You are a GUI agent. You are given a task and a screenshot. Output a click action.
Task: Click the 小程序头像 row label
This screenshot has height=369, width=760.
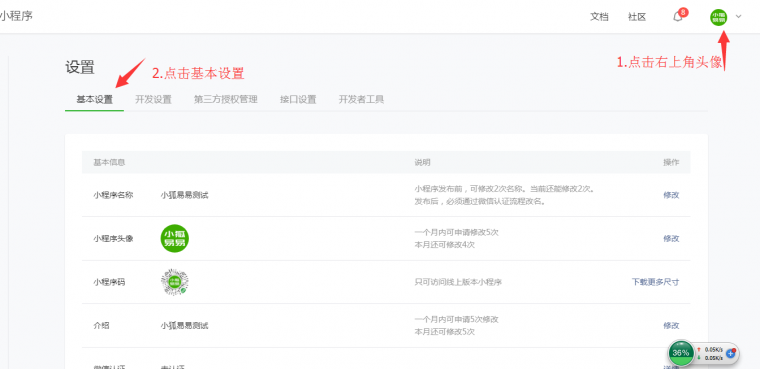(x=113, y=239)
